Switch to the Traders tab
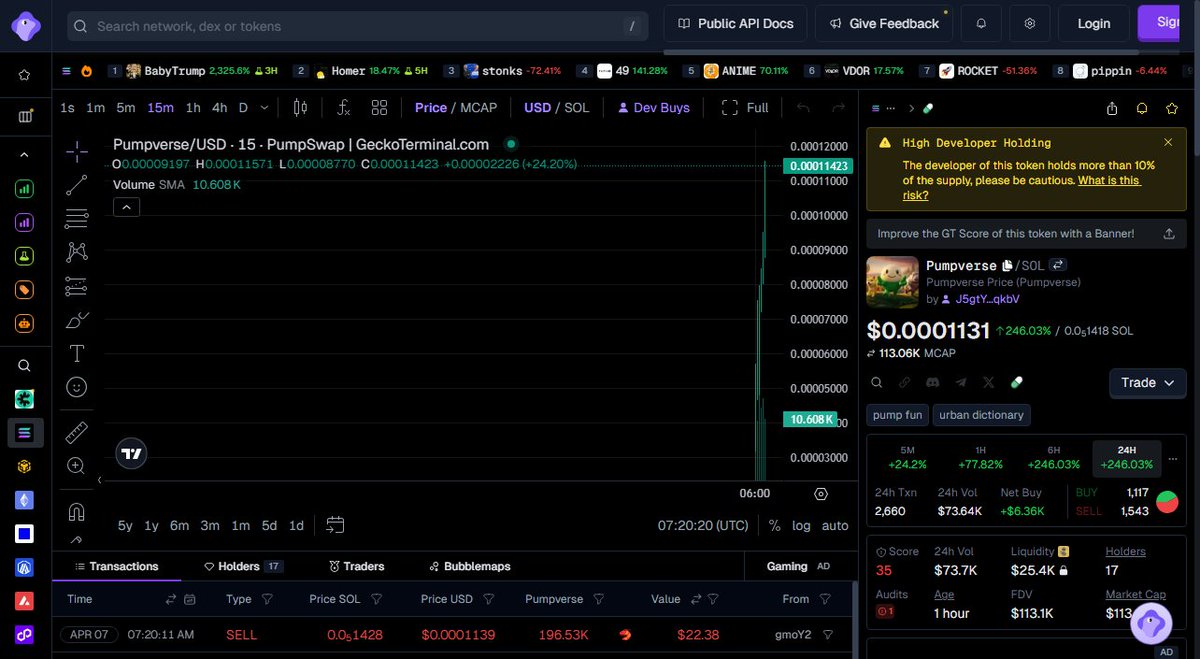This screenshot has height=659, width=1200. (x=357, y=566)
